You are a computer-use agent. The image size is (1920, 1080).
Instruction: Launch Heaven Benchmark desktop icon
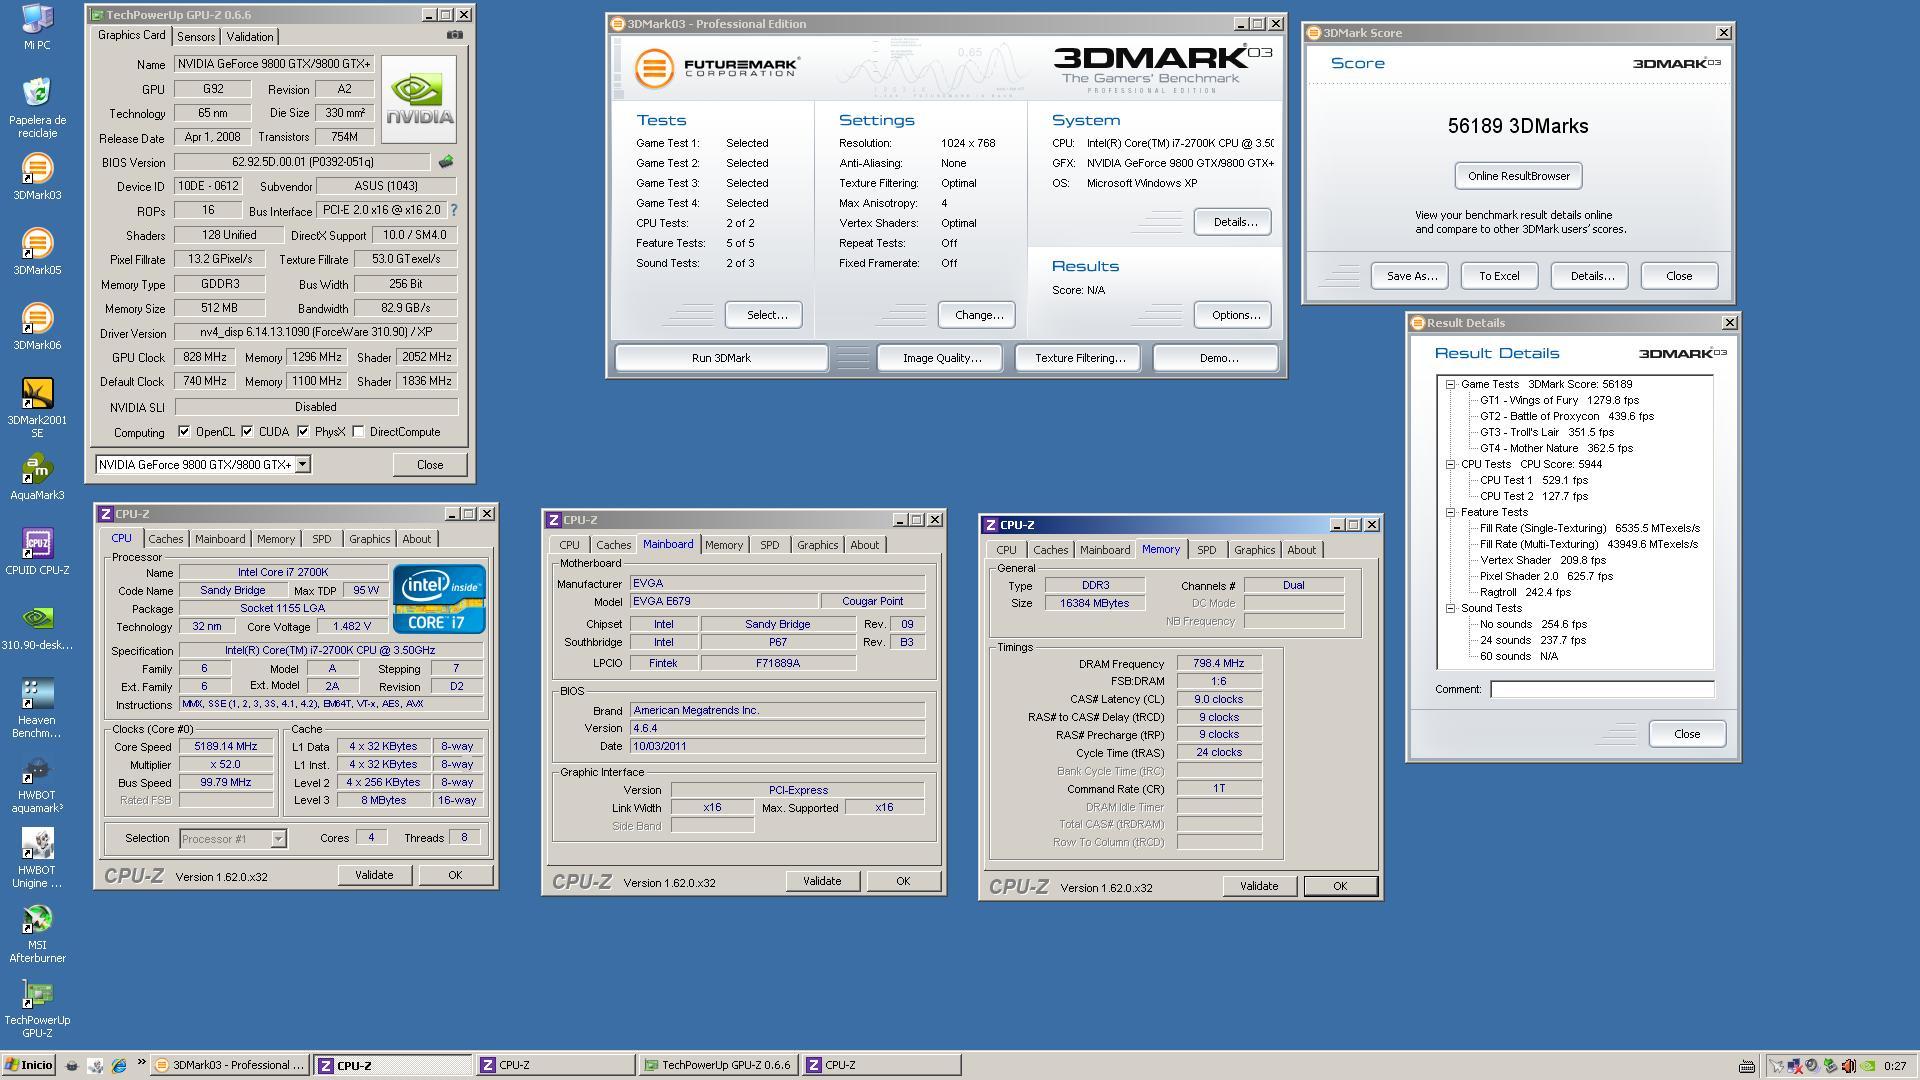click(37, 708)
